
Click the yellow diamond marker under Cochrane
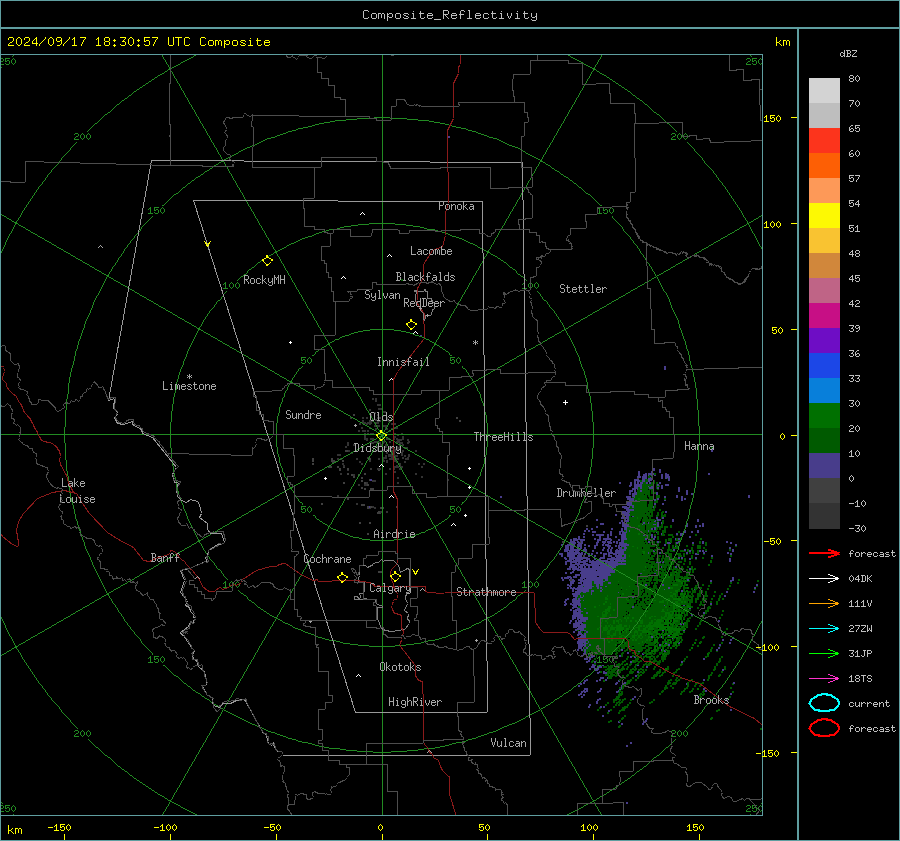click(x=343, y=577)
